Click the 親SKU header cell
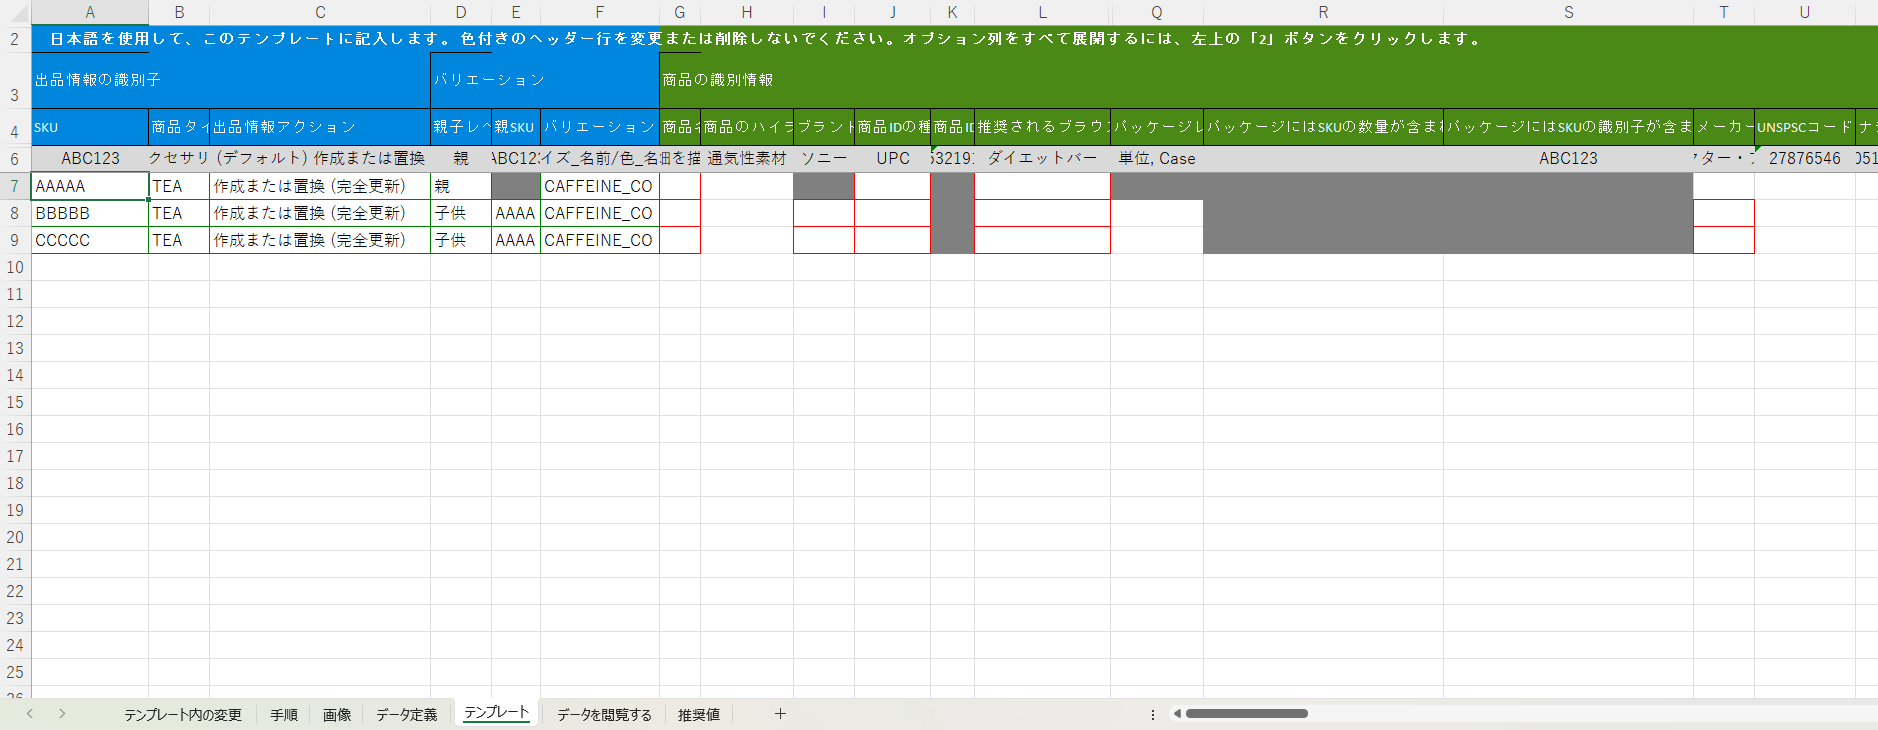Viewport: 1878px width, 730px height. pos(516,127)
